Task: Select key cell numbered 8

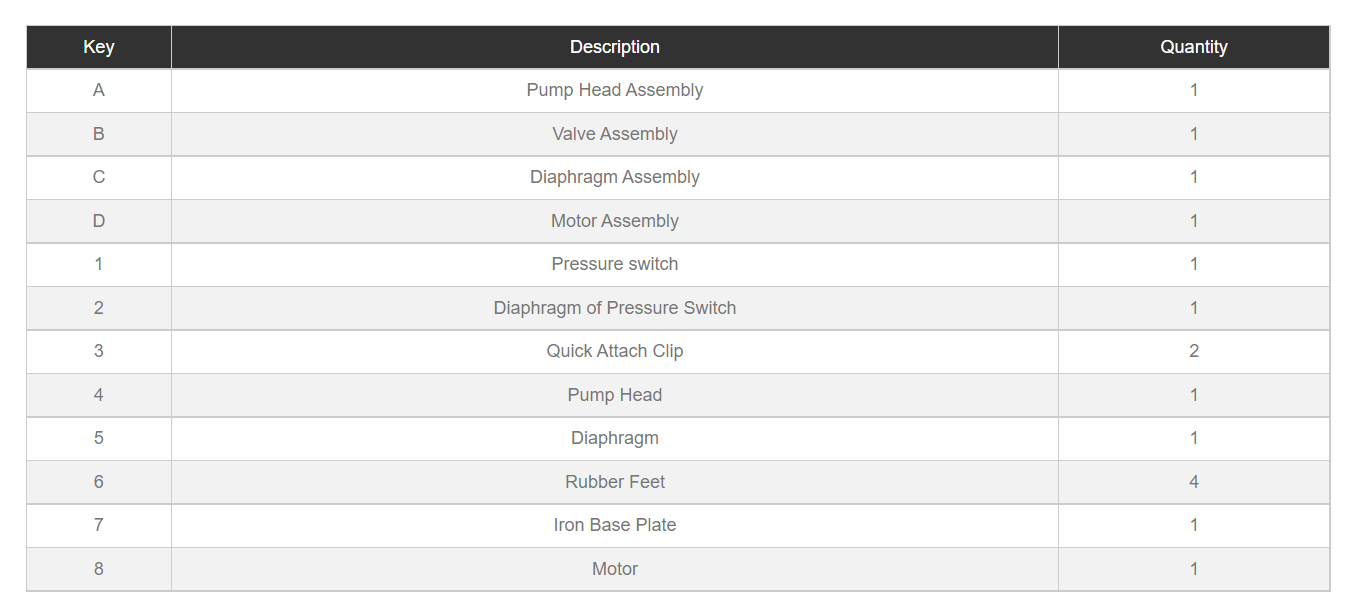Action: coord(99,569)
